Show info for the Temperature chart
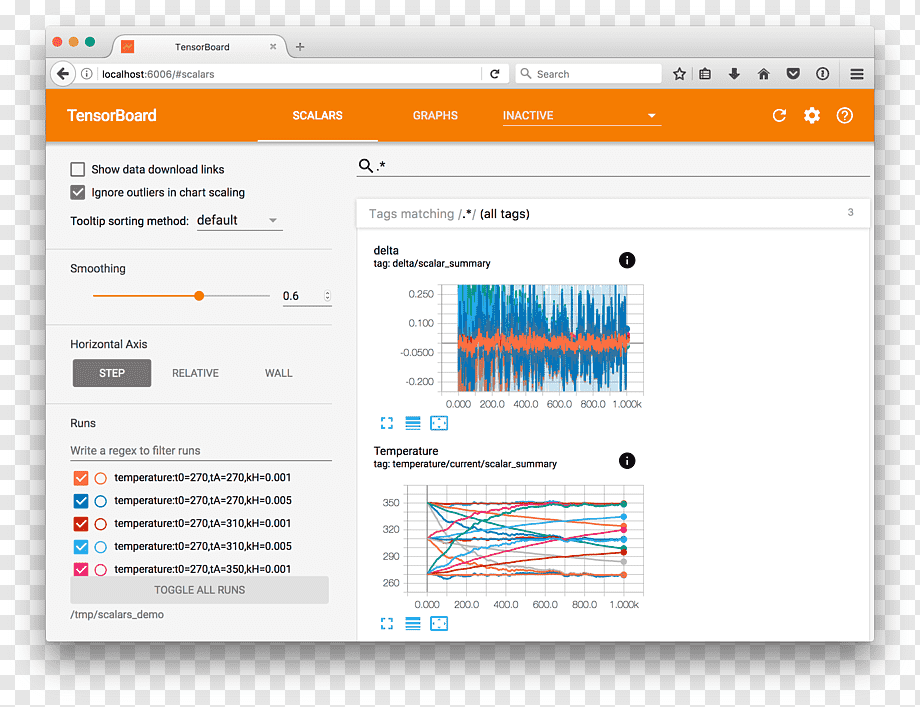Viewport: 920px width, 707px height. (627, 461)
